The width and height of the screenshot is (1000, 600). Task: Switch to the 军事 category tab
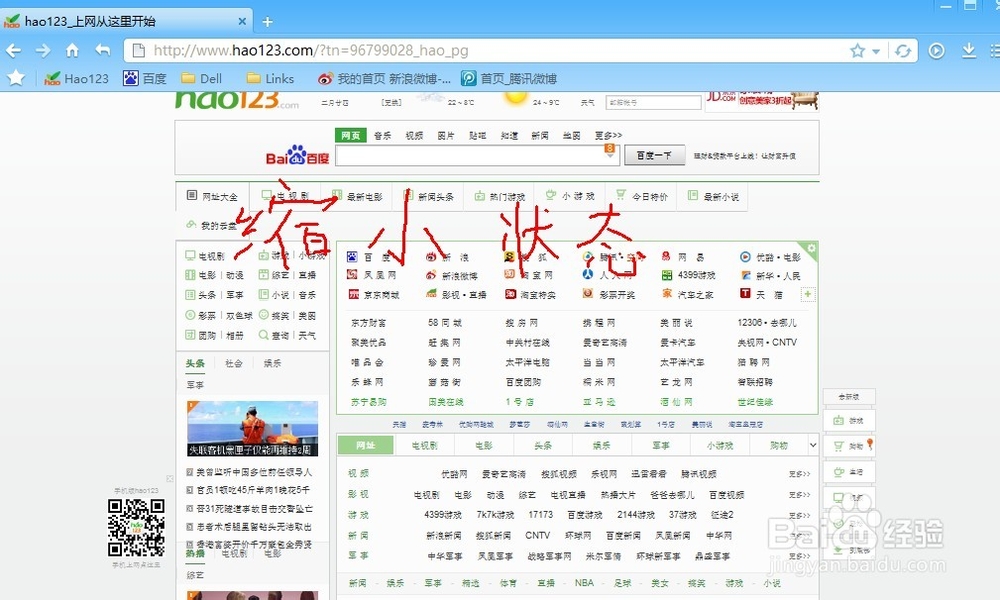point(661,445)
